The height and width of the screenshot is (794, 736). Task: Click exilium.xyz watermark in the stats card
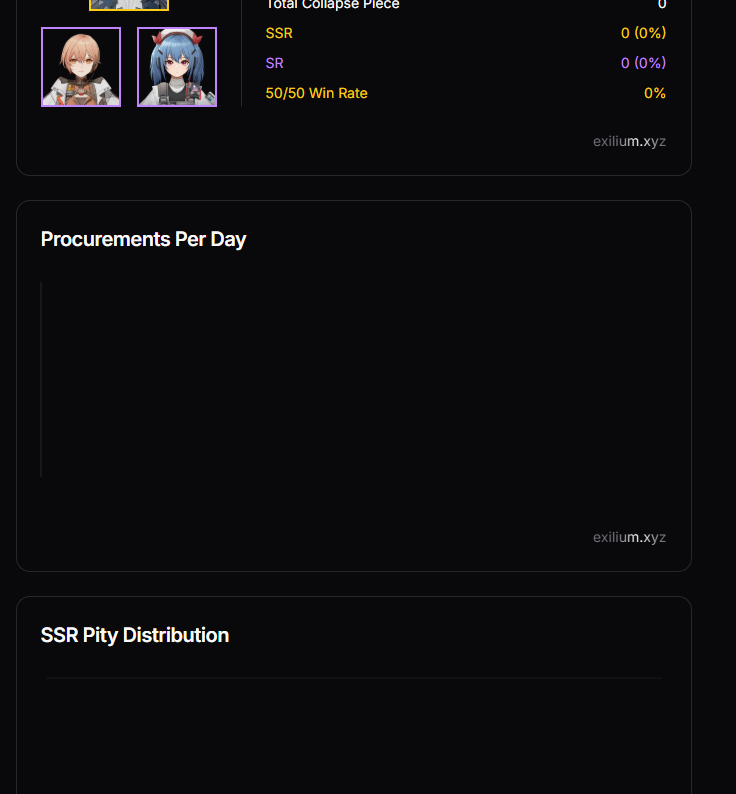pos(629,141)
